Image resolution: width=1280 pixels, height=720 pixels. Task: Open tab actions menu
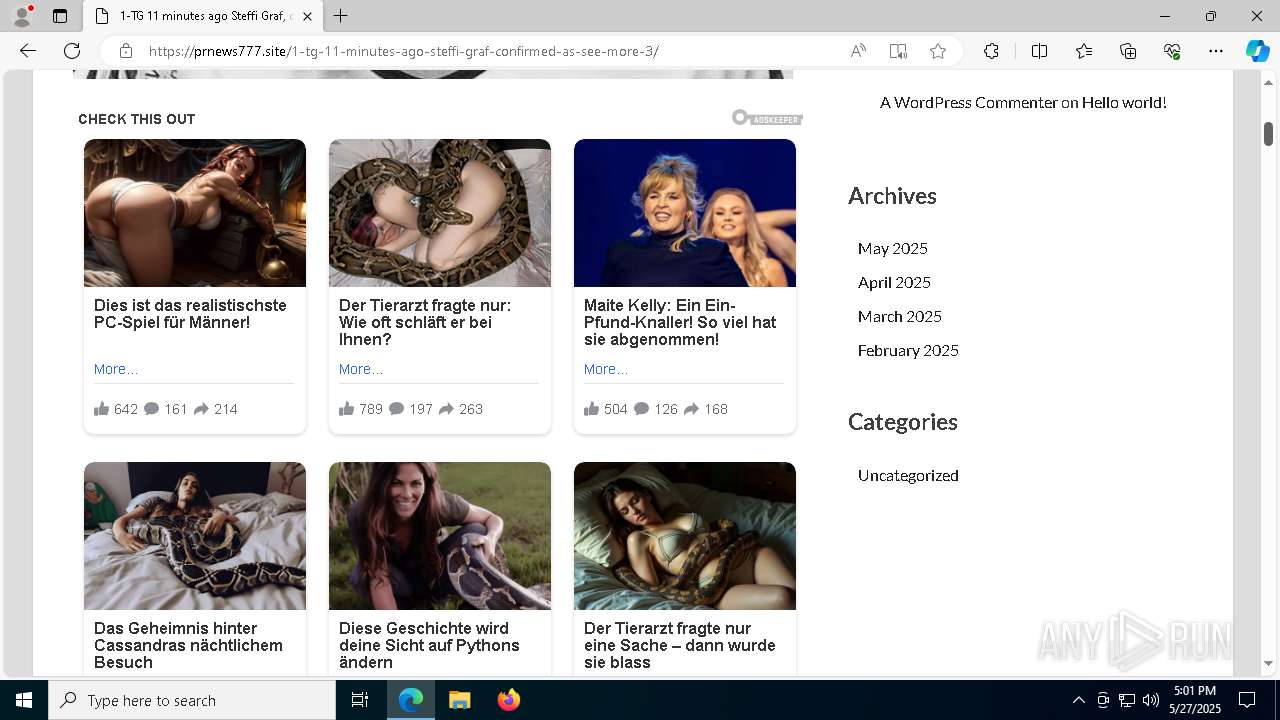[60, 16]
